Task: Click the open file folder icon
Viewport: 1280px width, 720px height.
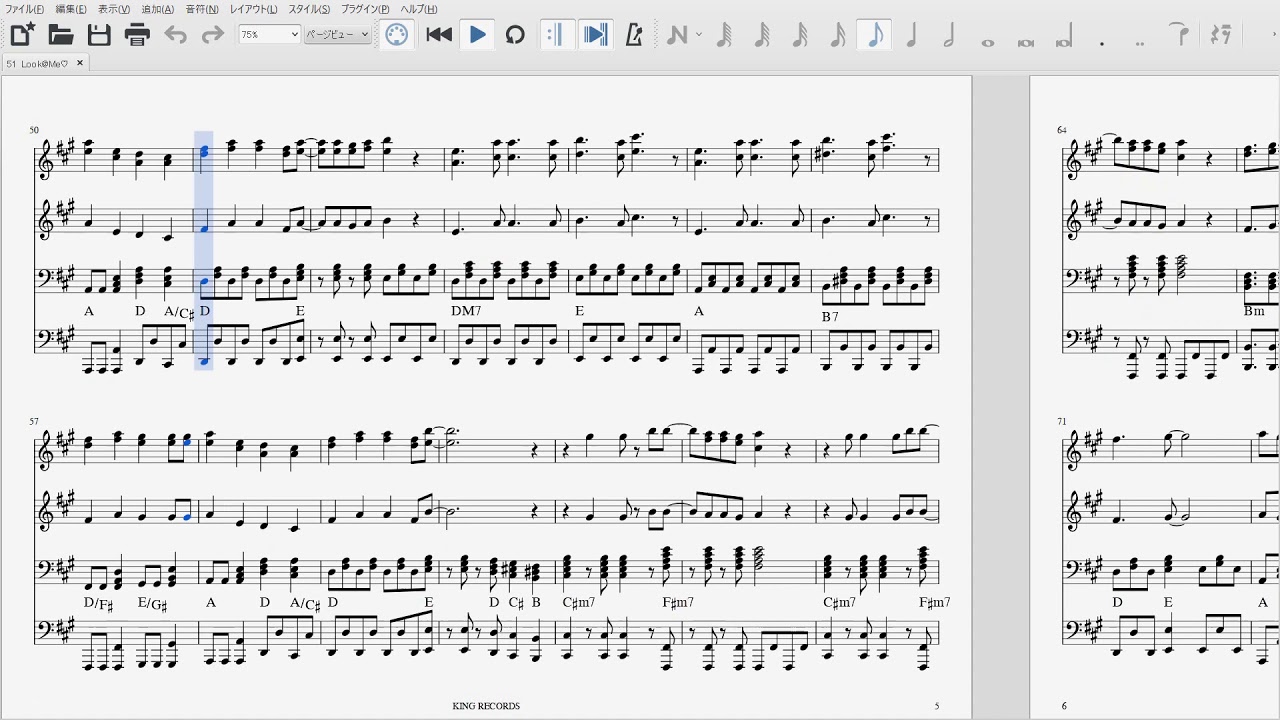Action: click(61, 35)
